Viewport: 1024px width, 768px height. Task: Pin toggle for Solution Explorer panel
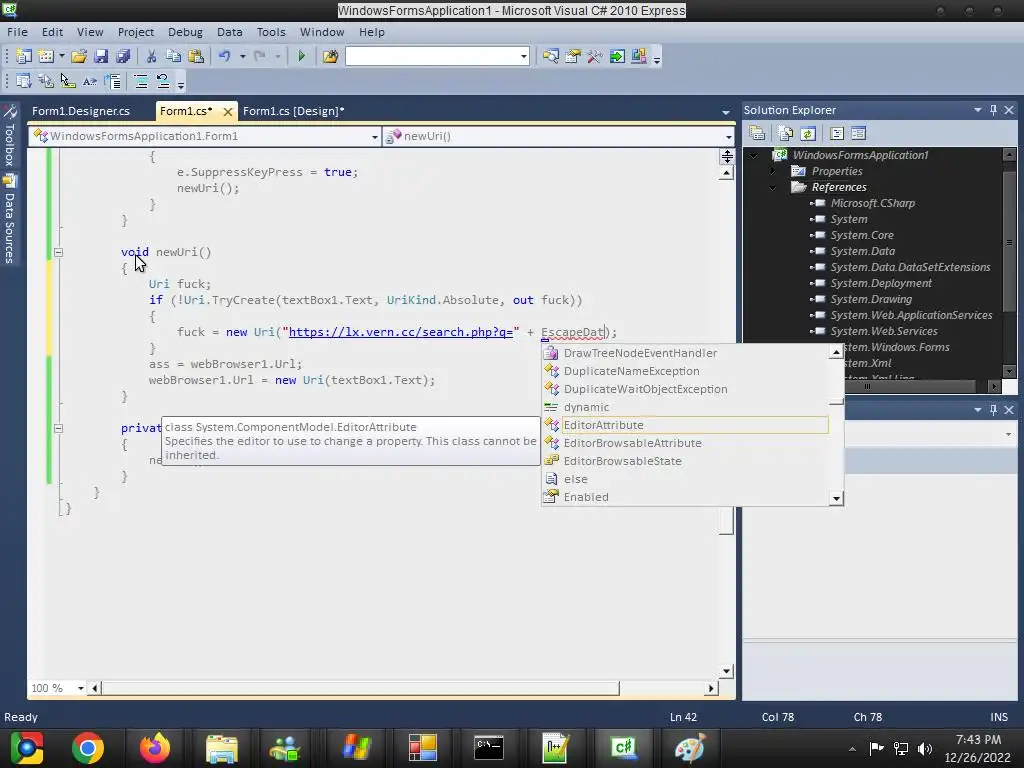click(993, 110)
